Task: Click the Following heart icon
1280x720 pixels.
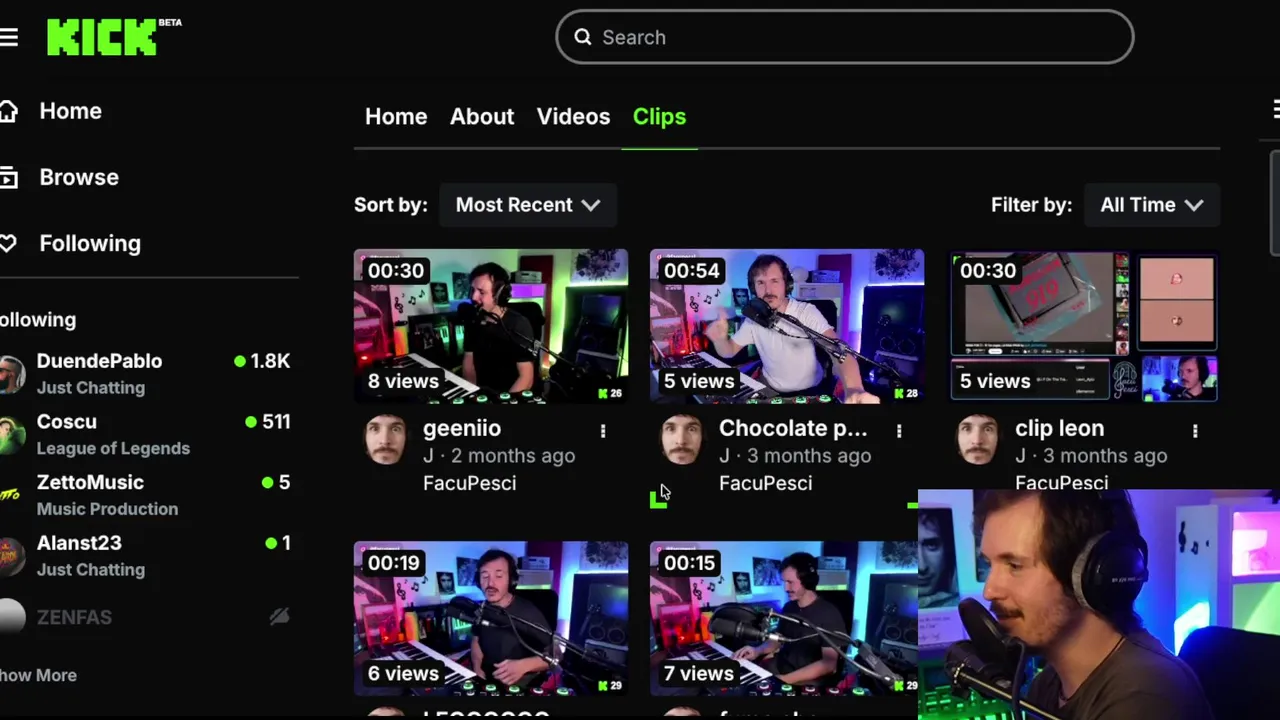Action: [x=8, y=243]
